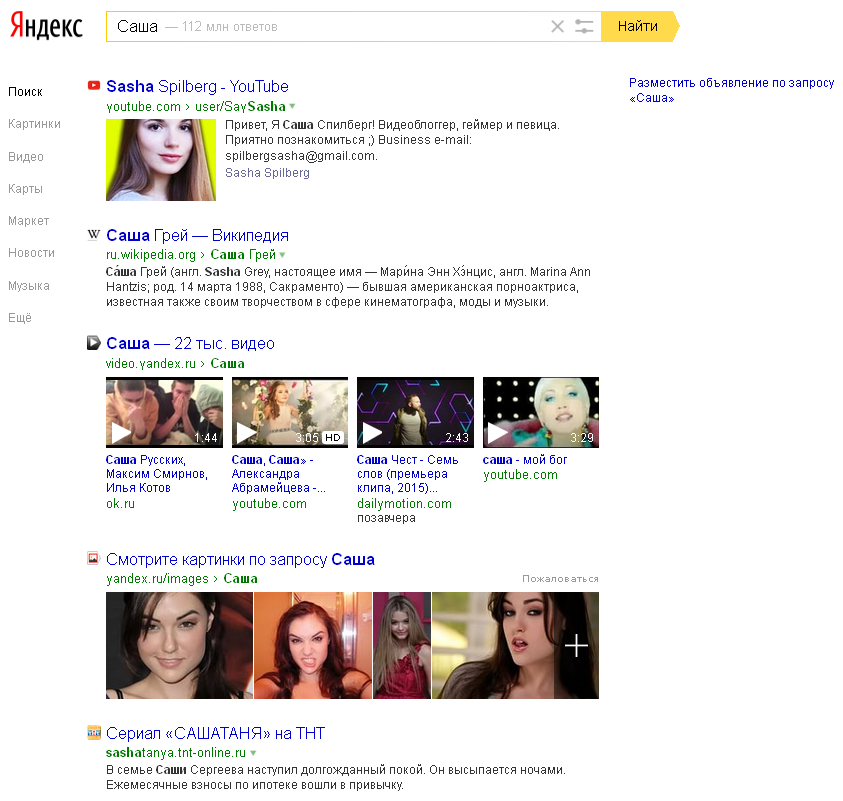Open the second image result, snarling redhead selfie
Image resolution: width=843 pixels, height=801 pixels.
313,646
